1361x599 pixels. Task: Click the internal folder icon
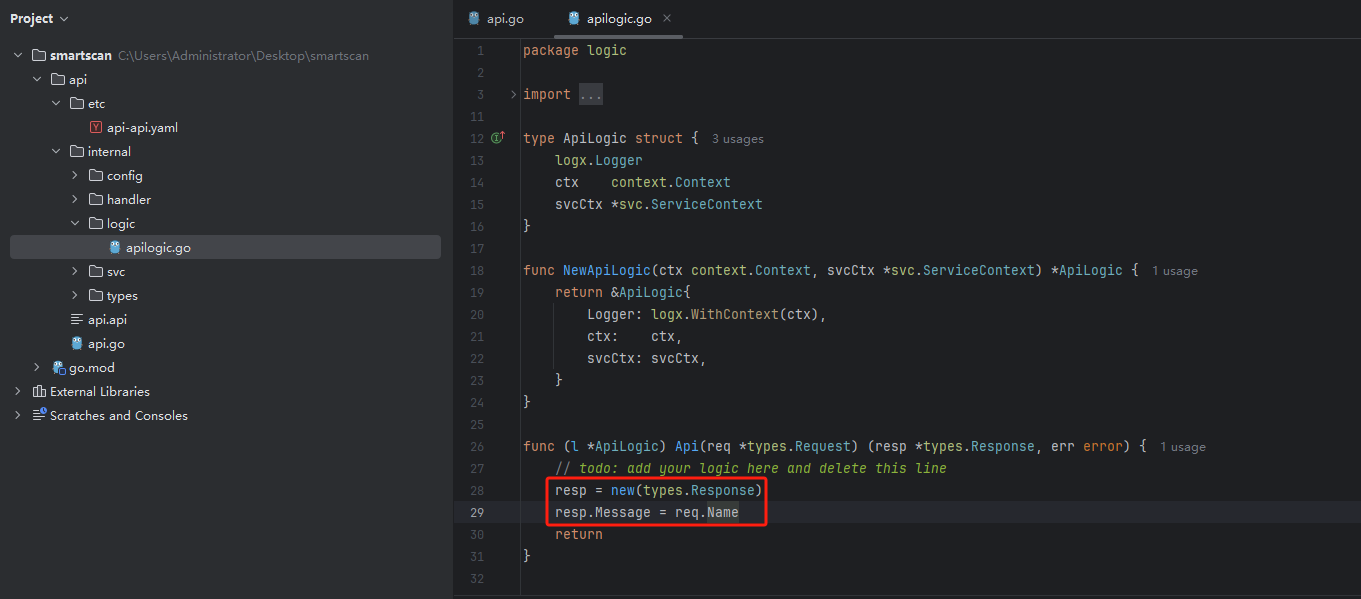[x=77, y=152]
